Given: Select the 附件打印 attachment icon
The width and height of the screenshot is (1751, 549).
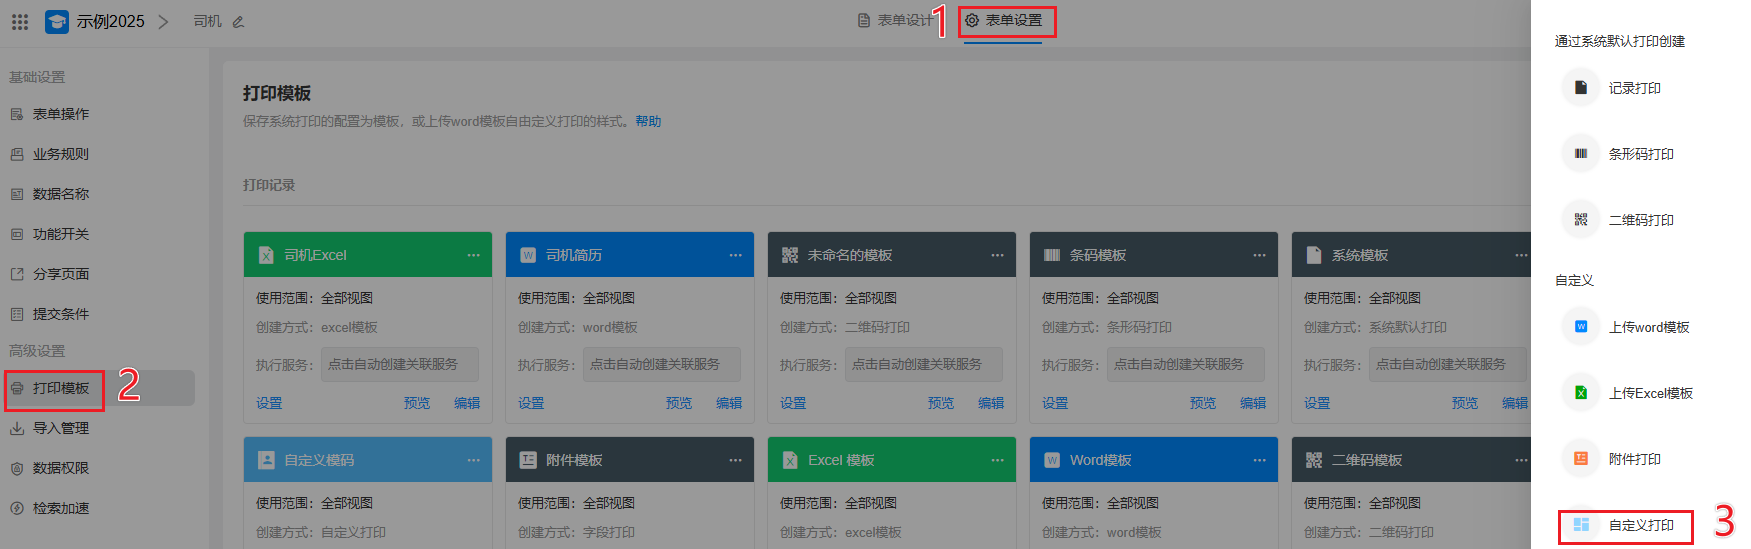Looking at the screenshot, I should pyautogui.click(x=1581, y=459).
